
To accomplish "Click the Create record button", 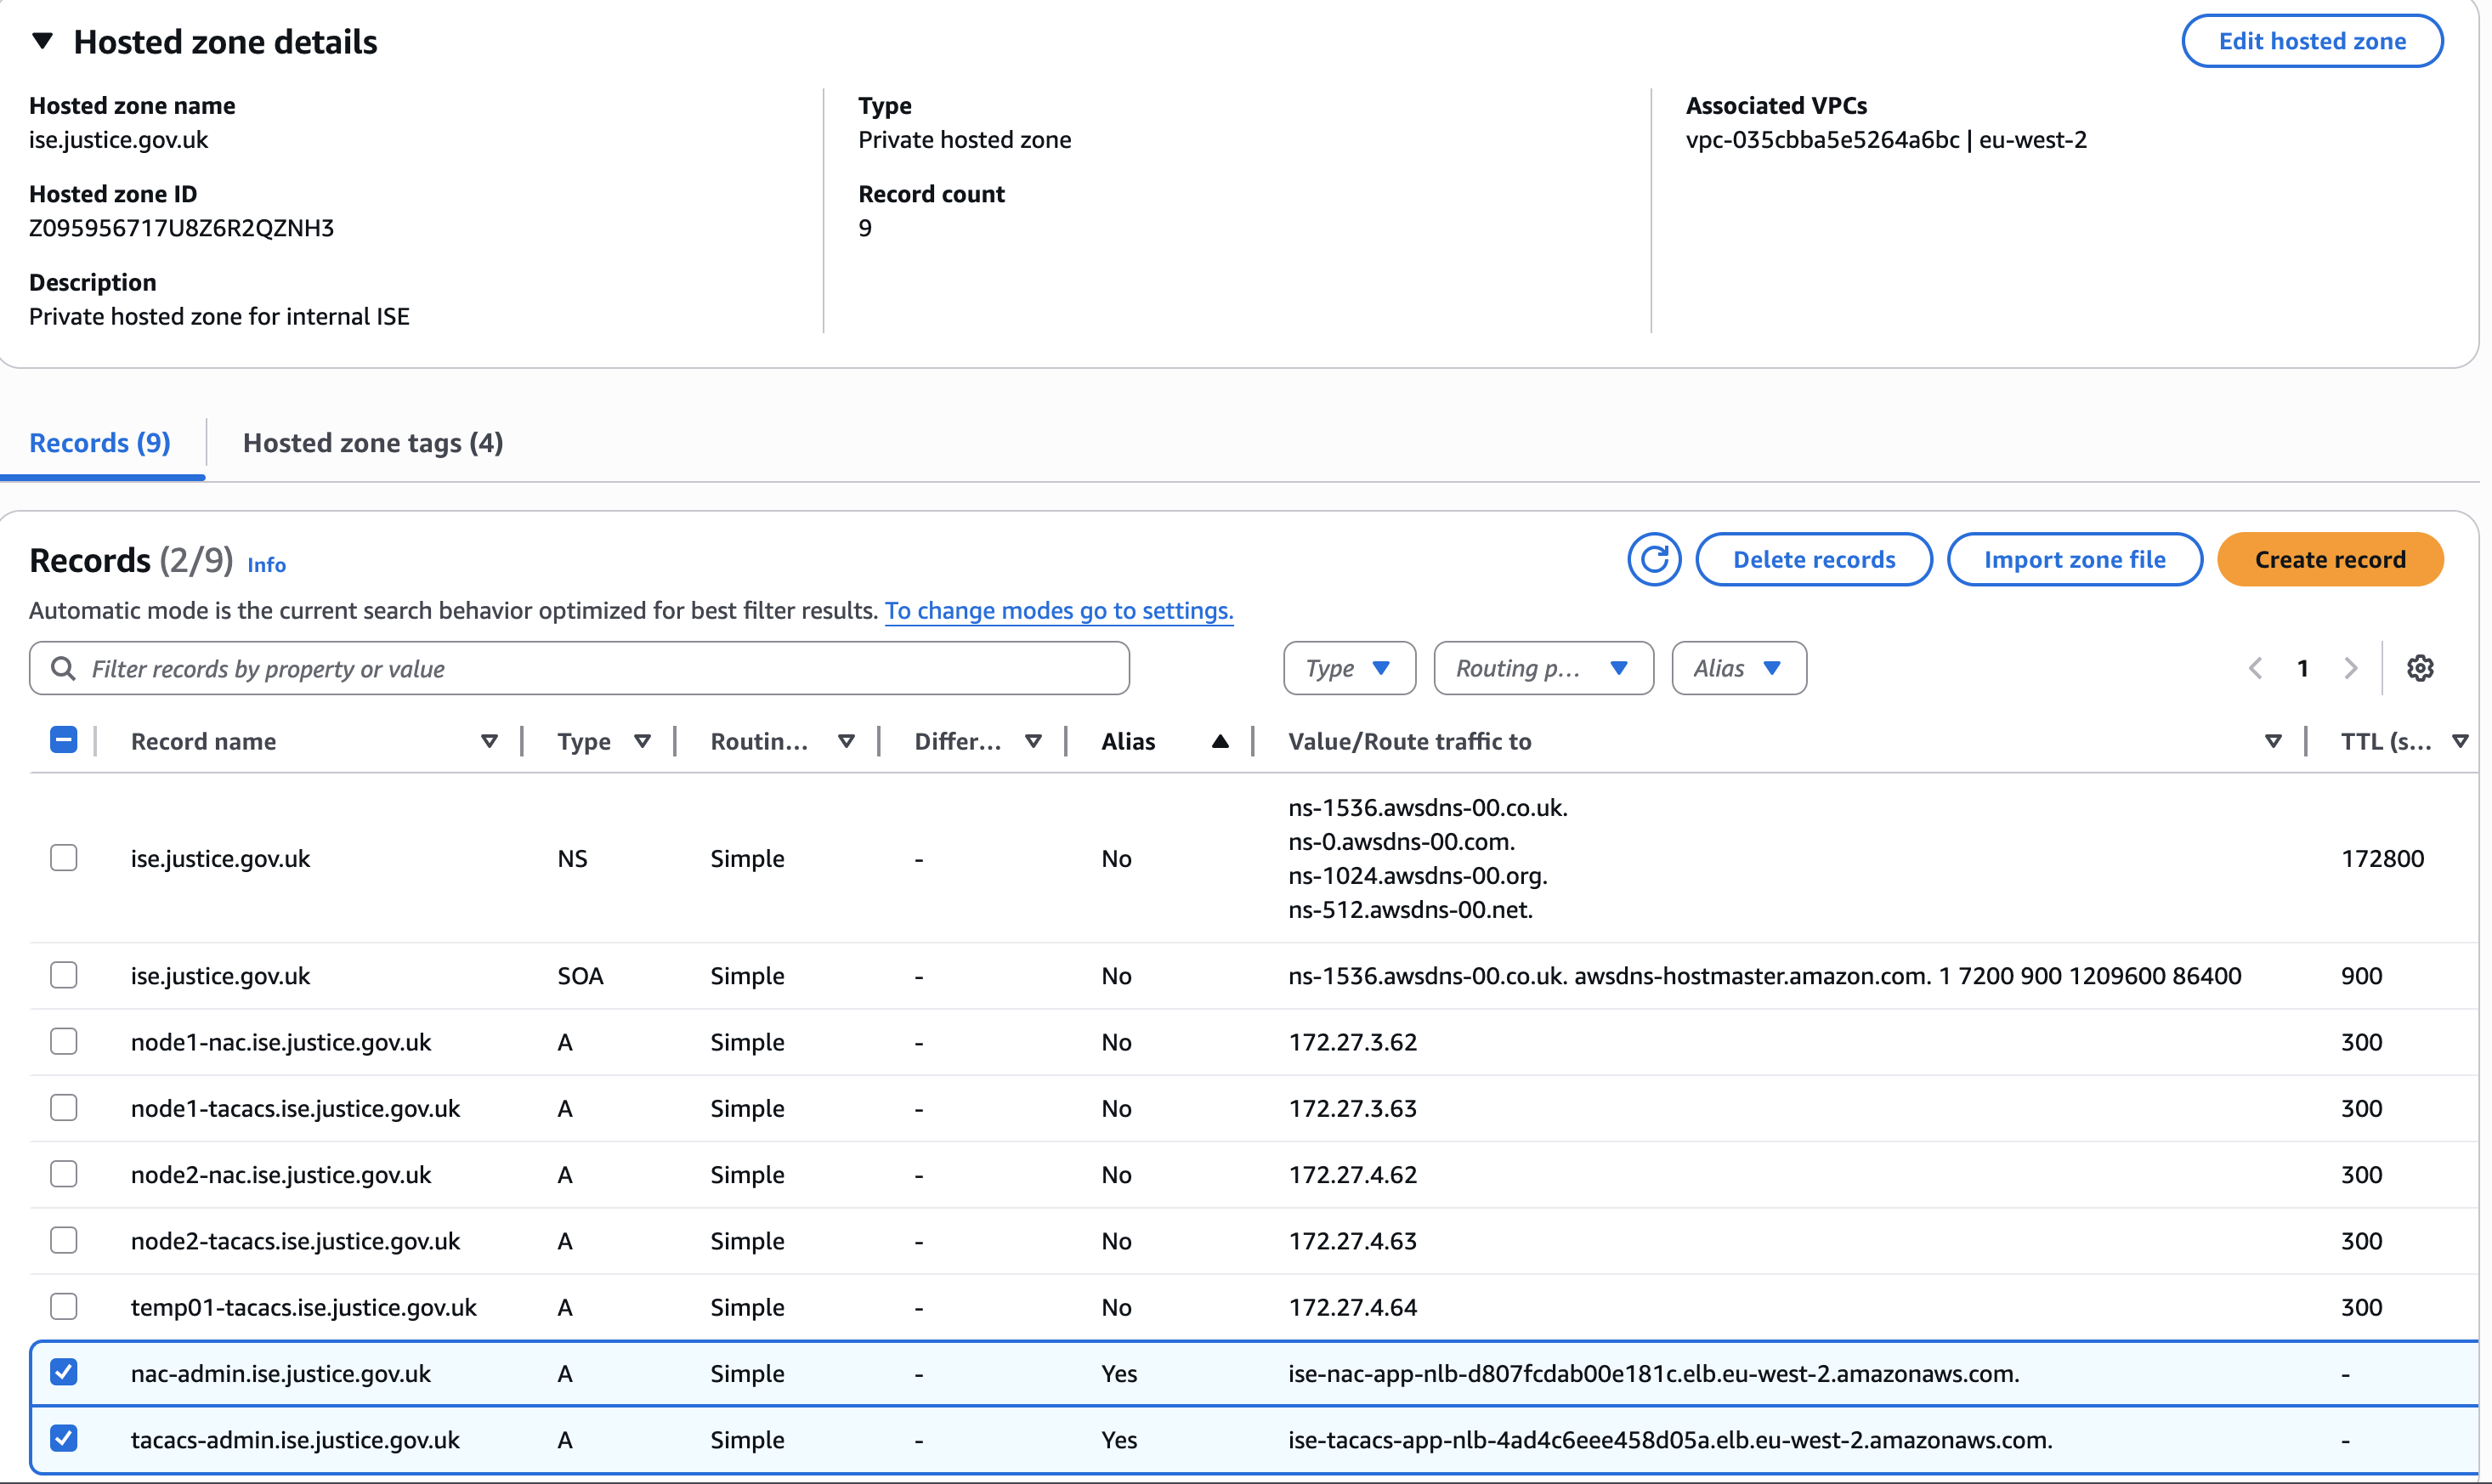I will [2329, 559].
